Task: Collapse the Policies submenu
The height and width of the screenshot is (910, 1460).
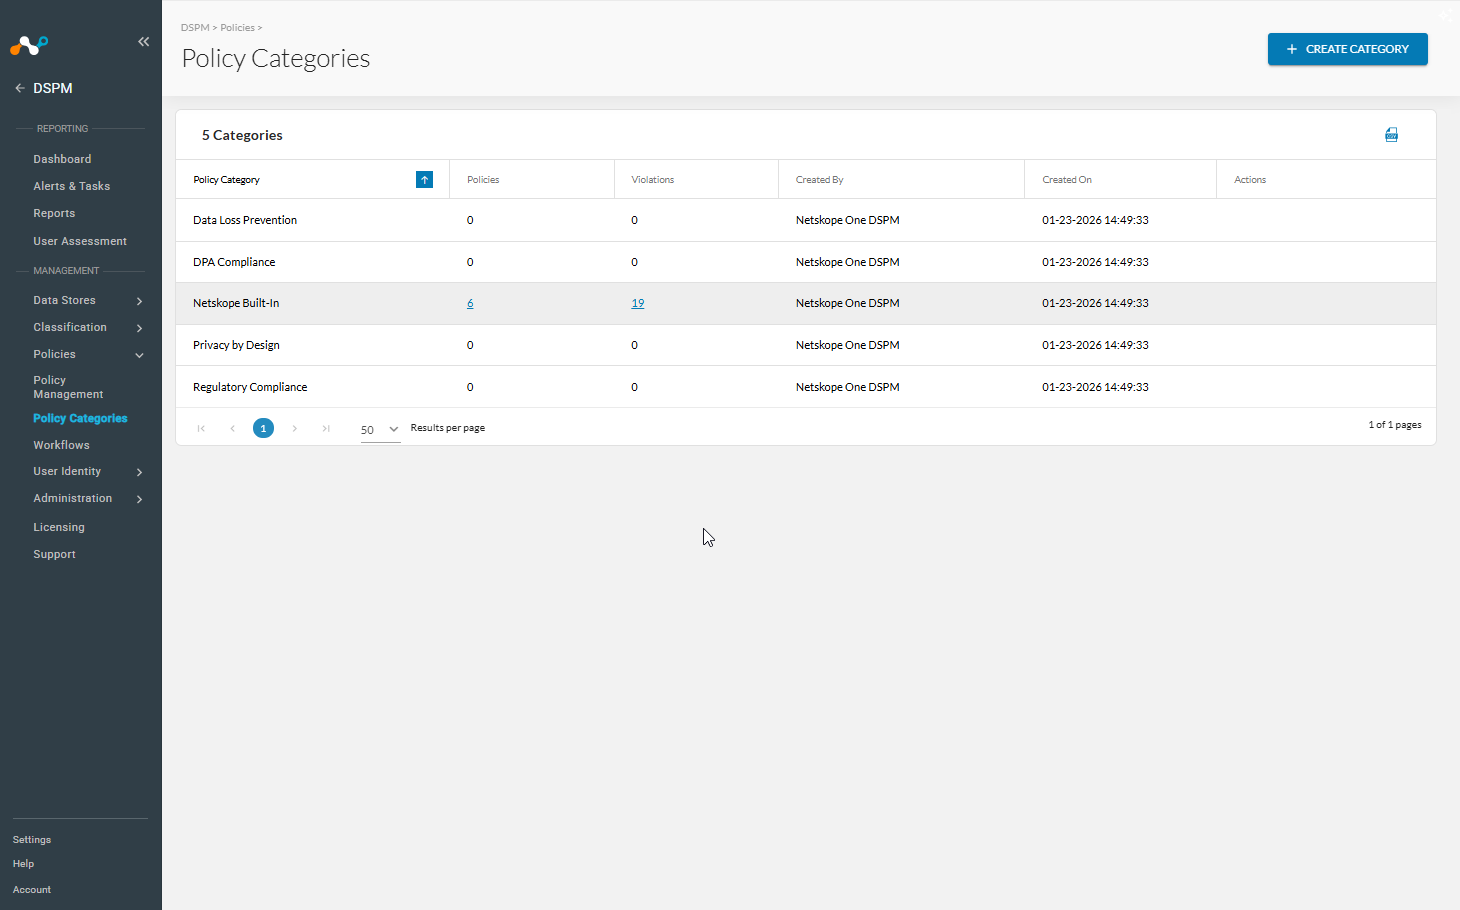Action: [x=139, y=355]
